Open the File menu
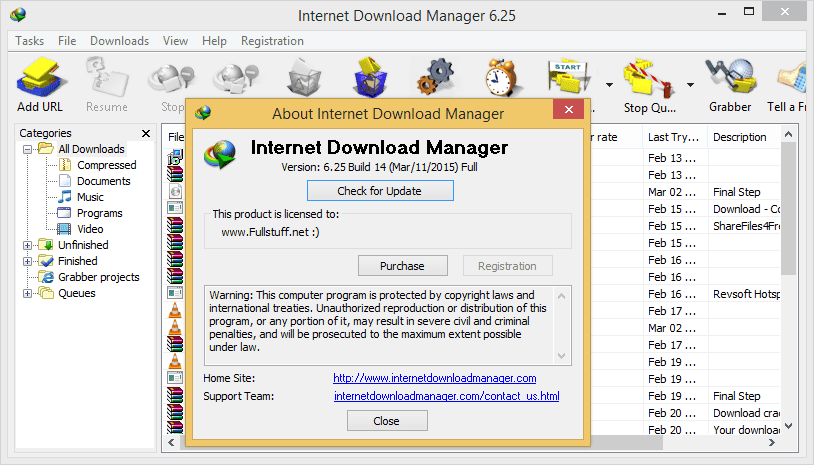Image resolution: width=814 pixels, height=465 pixels. click(x=67, y=41)
